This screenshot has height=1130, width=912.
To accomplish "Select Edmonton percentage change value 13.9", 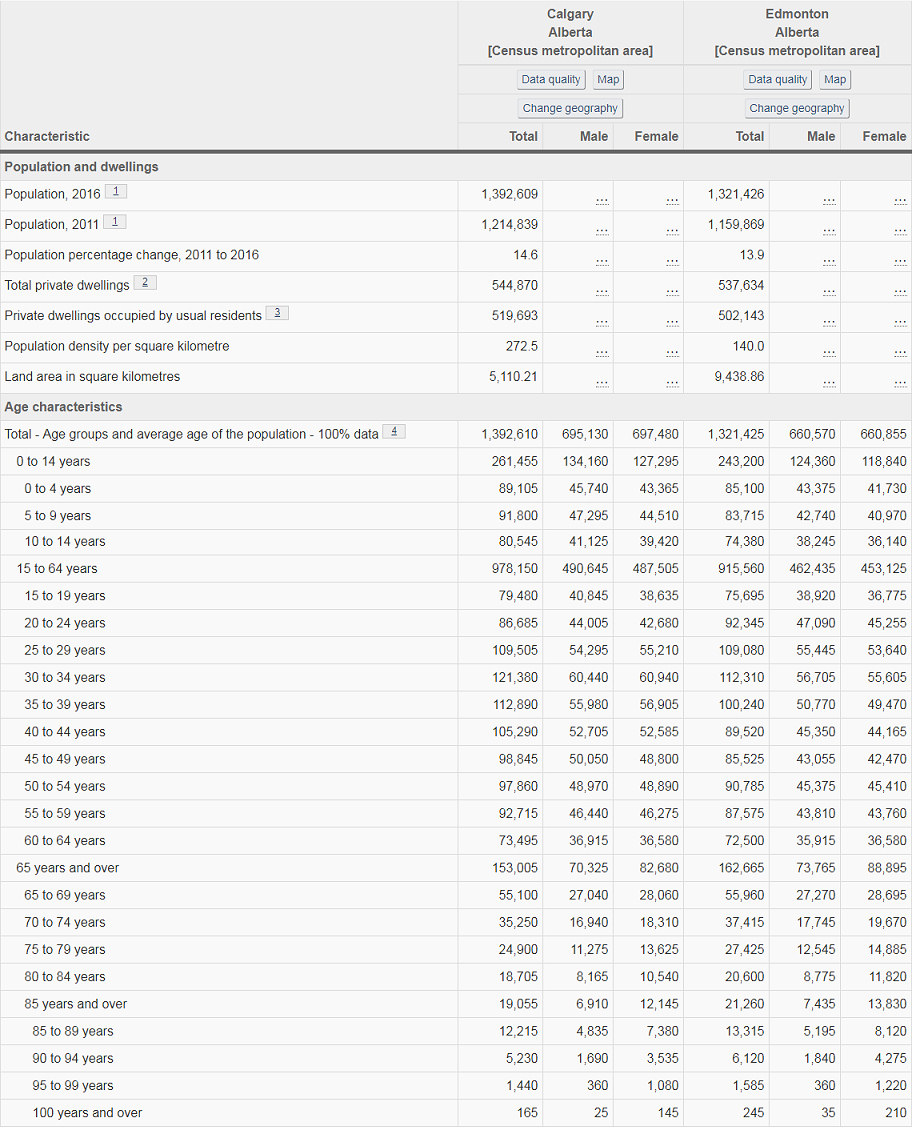I will tap(751, 254).
